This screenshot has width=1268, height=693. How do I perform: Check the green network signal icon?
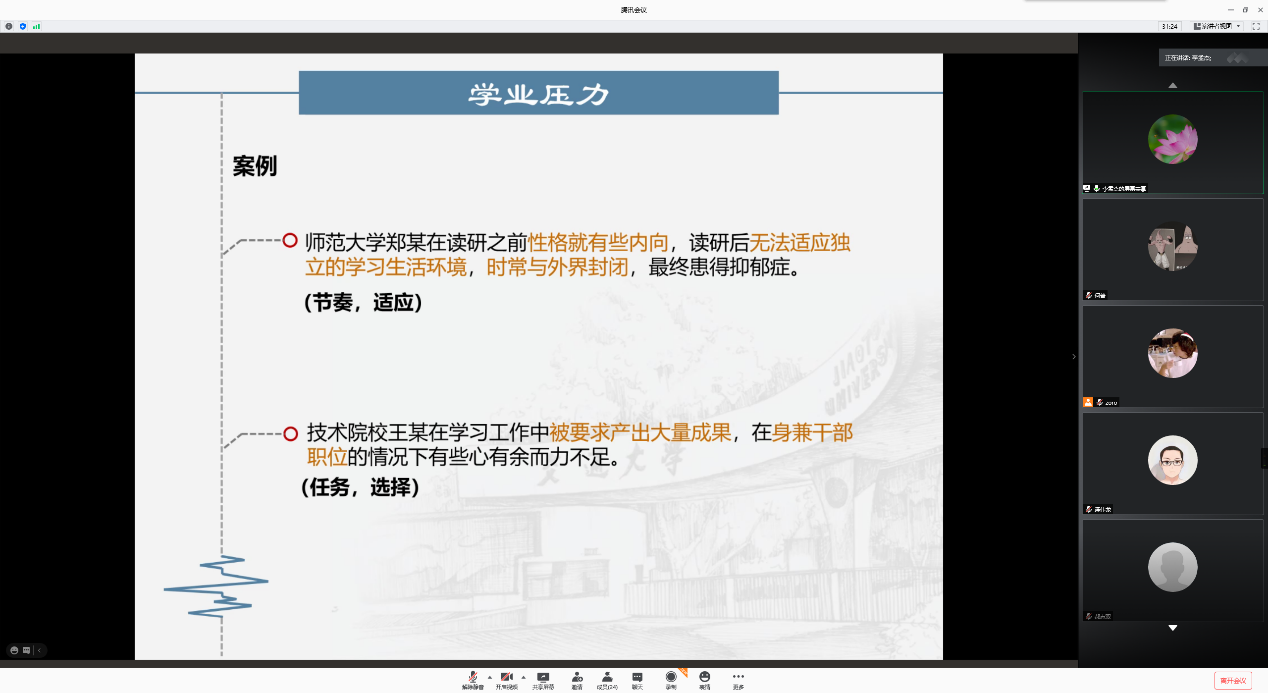click(x=36, y=26)
